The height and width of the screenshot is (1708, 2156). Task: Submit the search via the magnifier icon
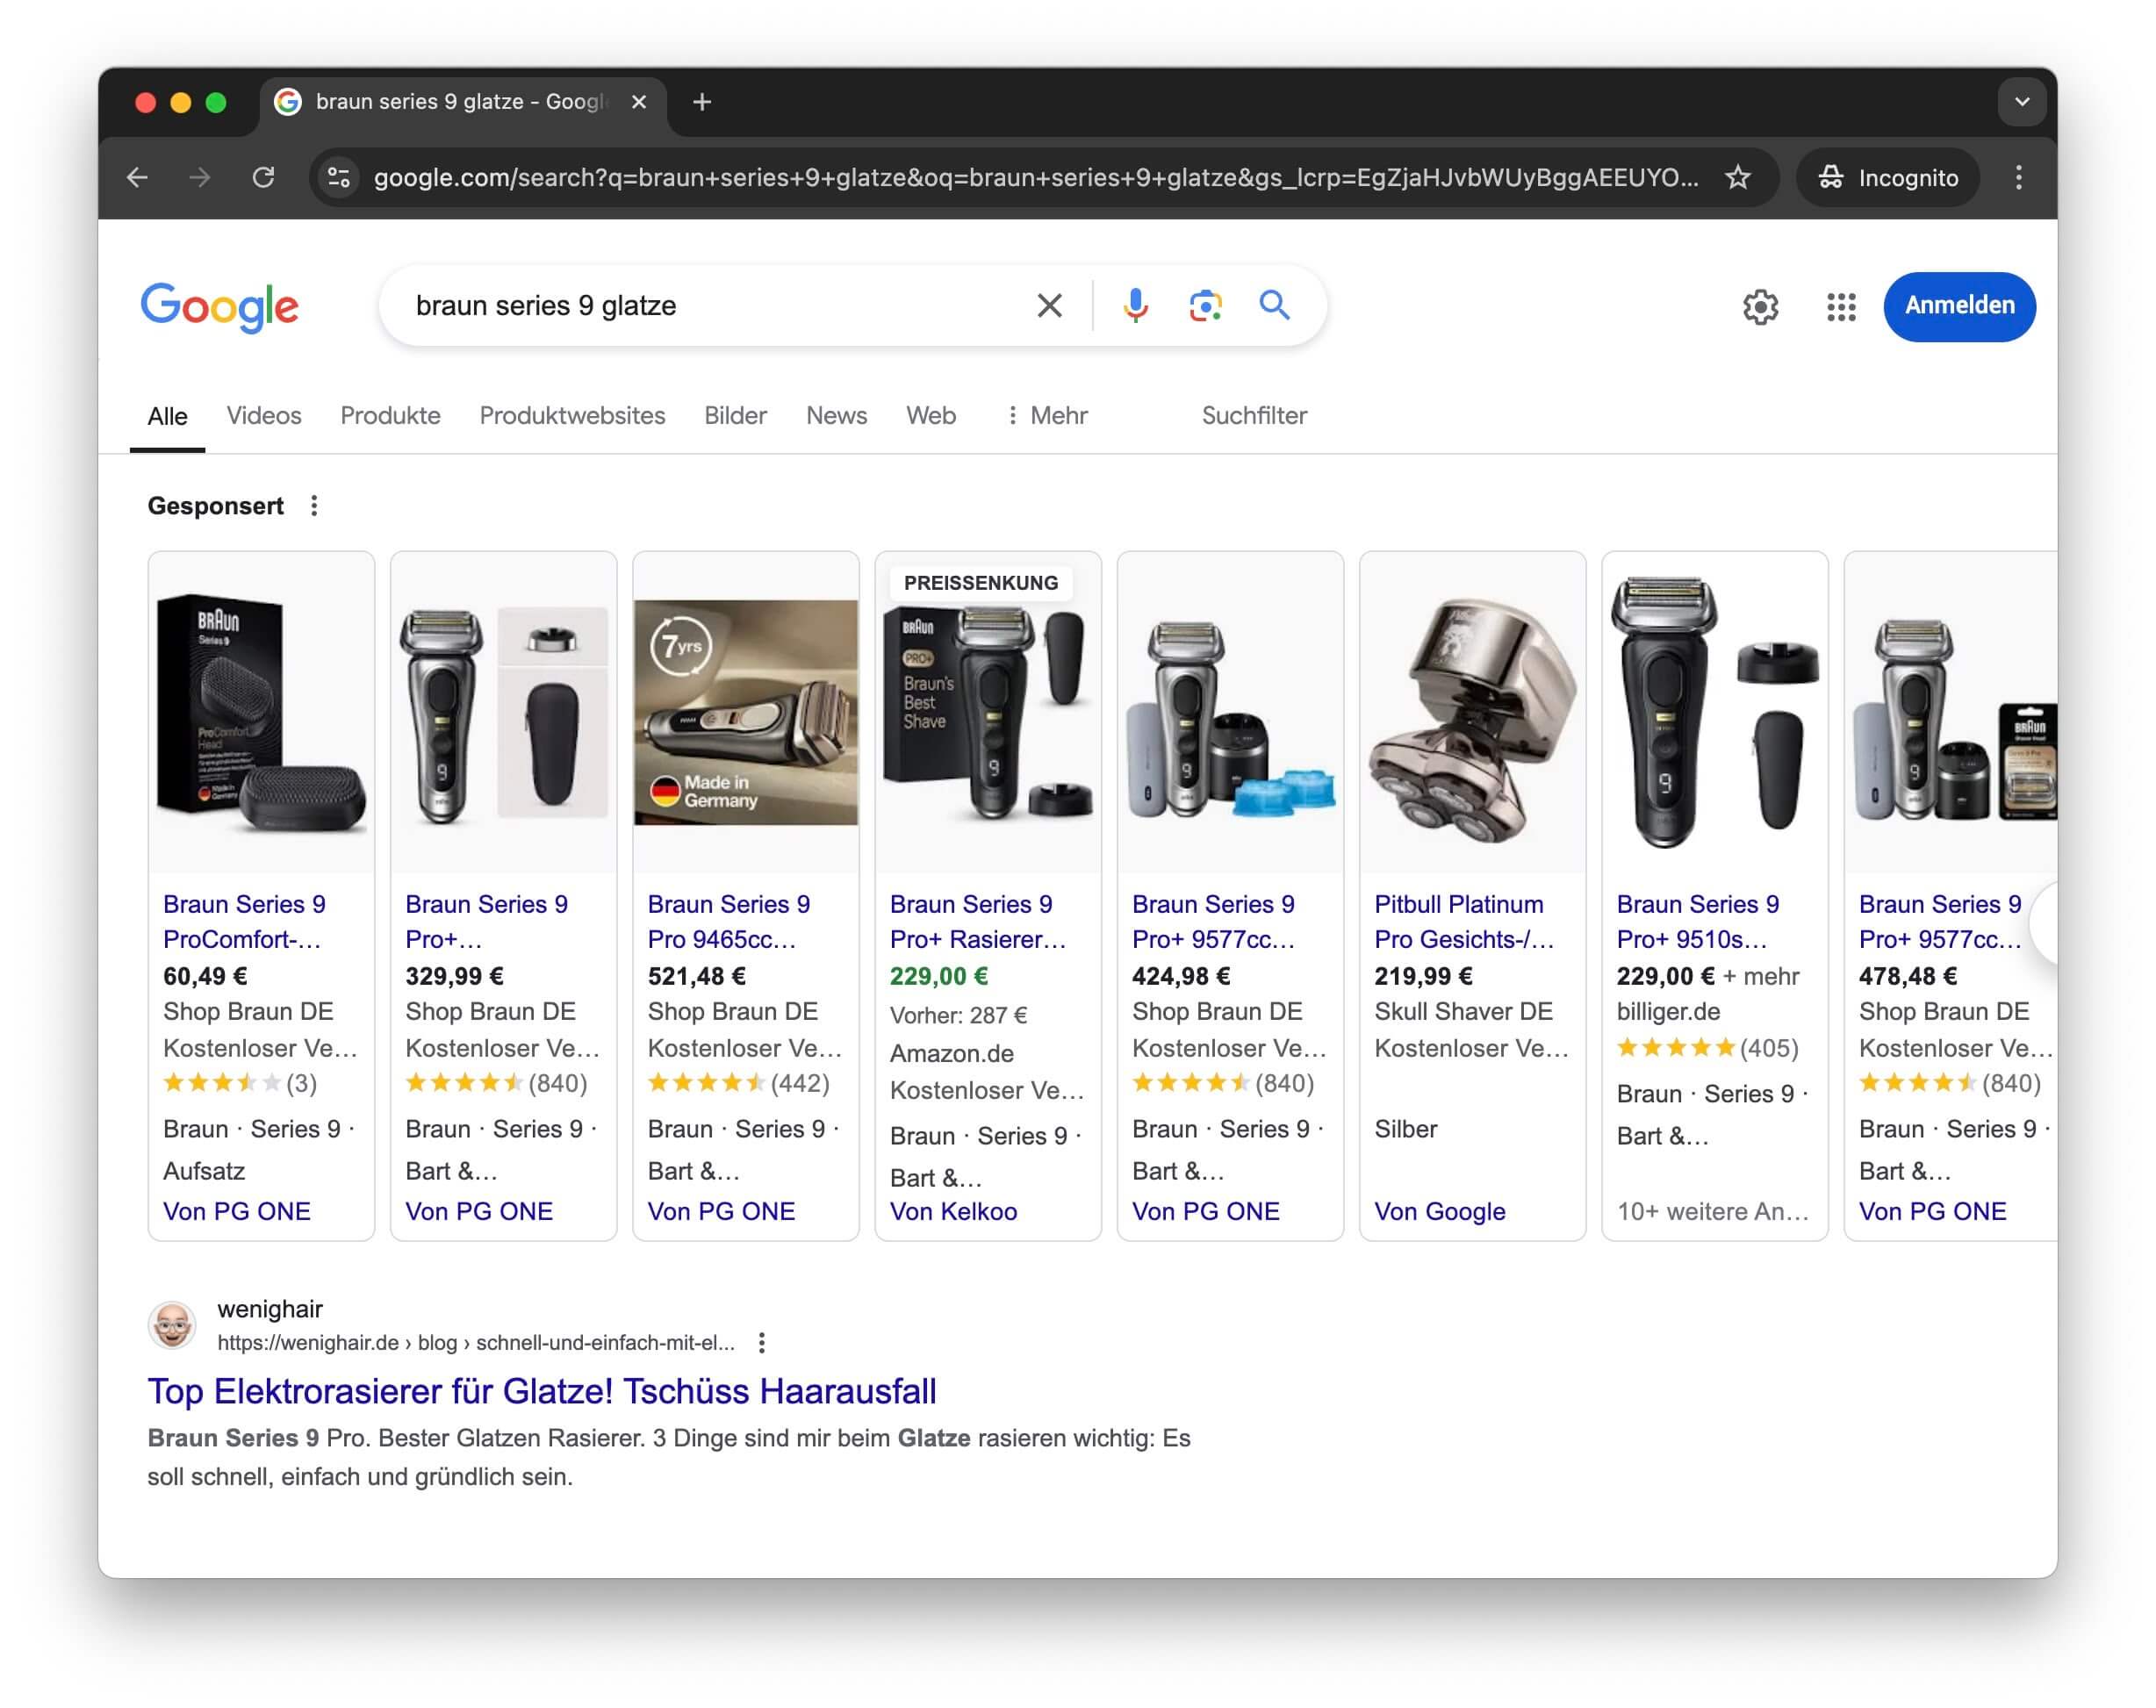pos(1274,306)
